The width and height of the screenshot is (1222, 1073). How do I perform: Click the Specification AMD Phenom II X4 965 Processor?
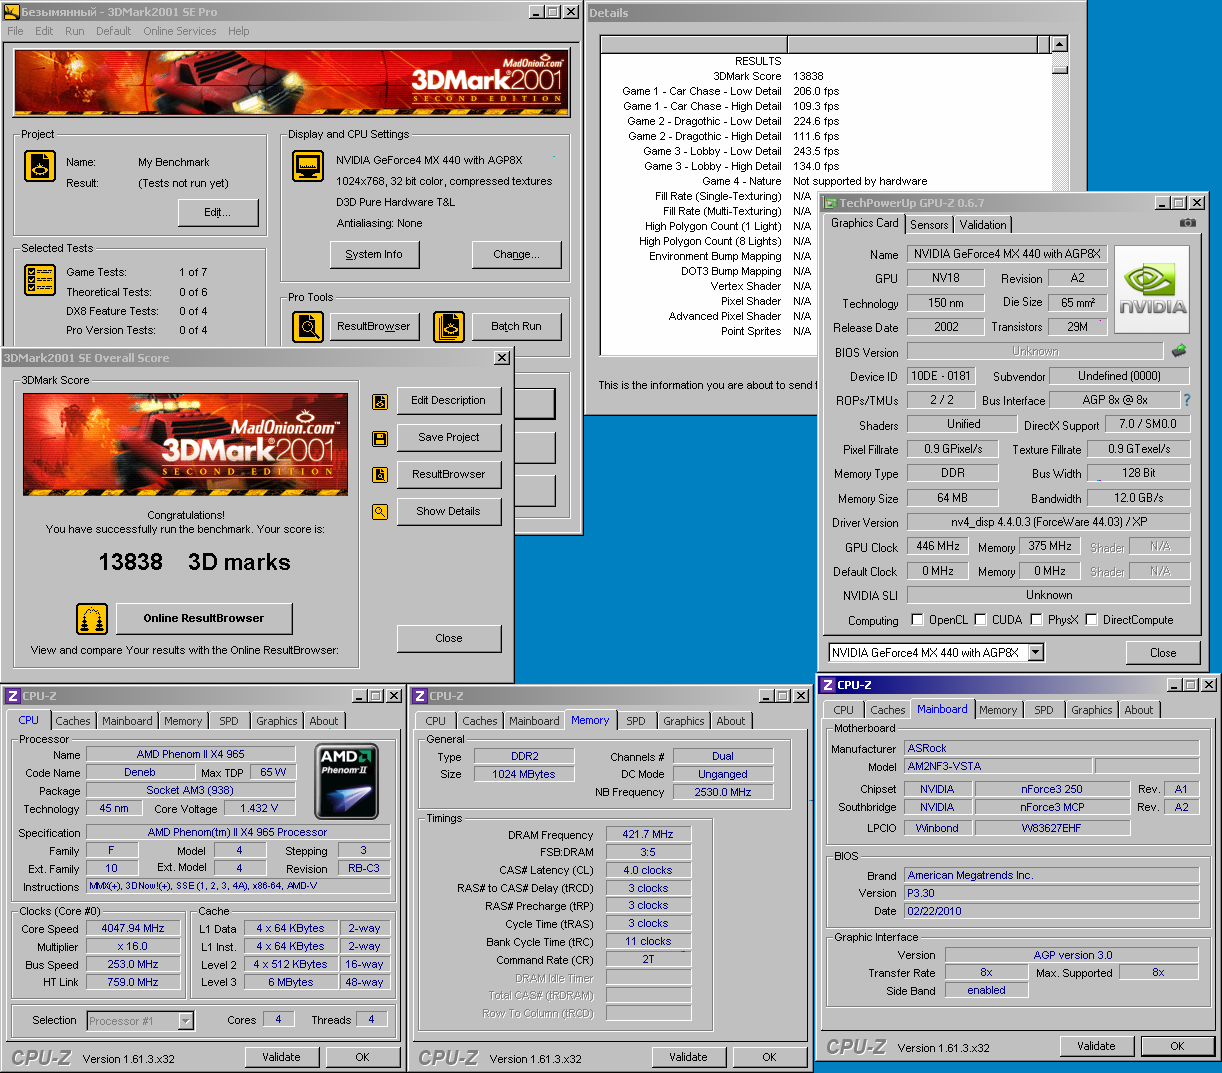pos(238,833)
